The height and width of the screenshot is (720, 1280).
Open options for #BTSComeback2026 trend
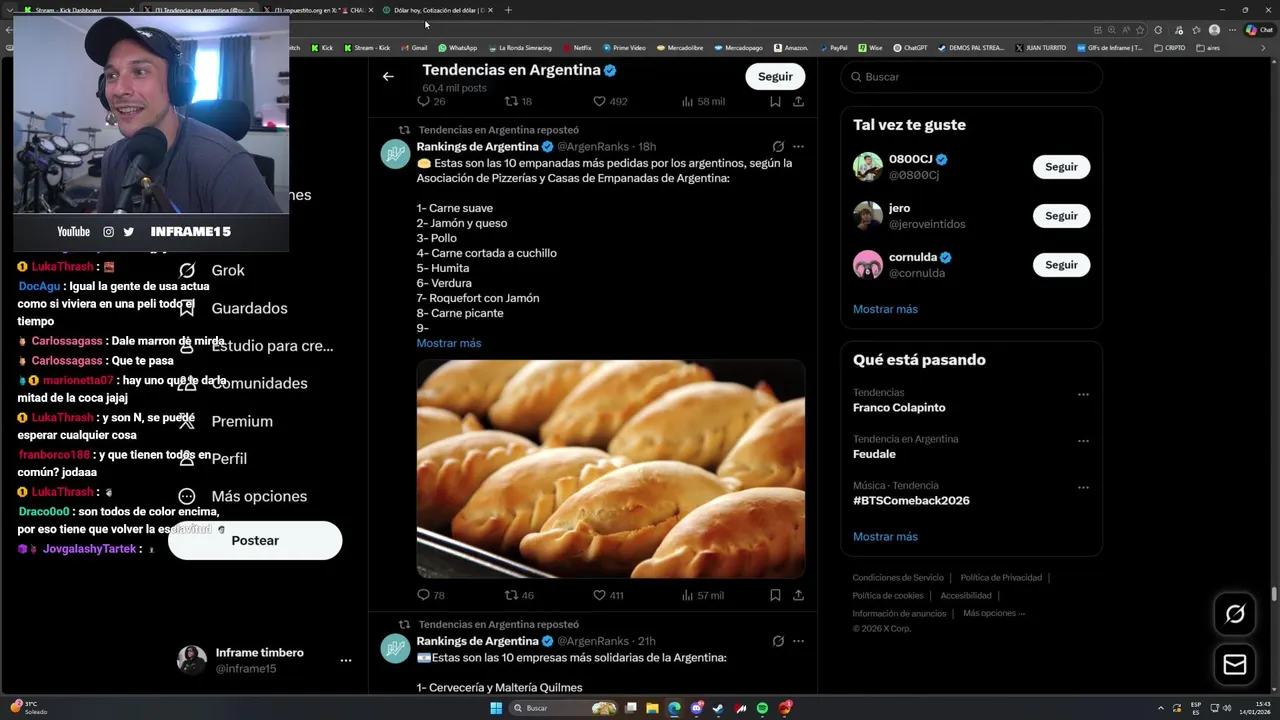tap(1083, 488)
